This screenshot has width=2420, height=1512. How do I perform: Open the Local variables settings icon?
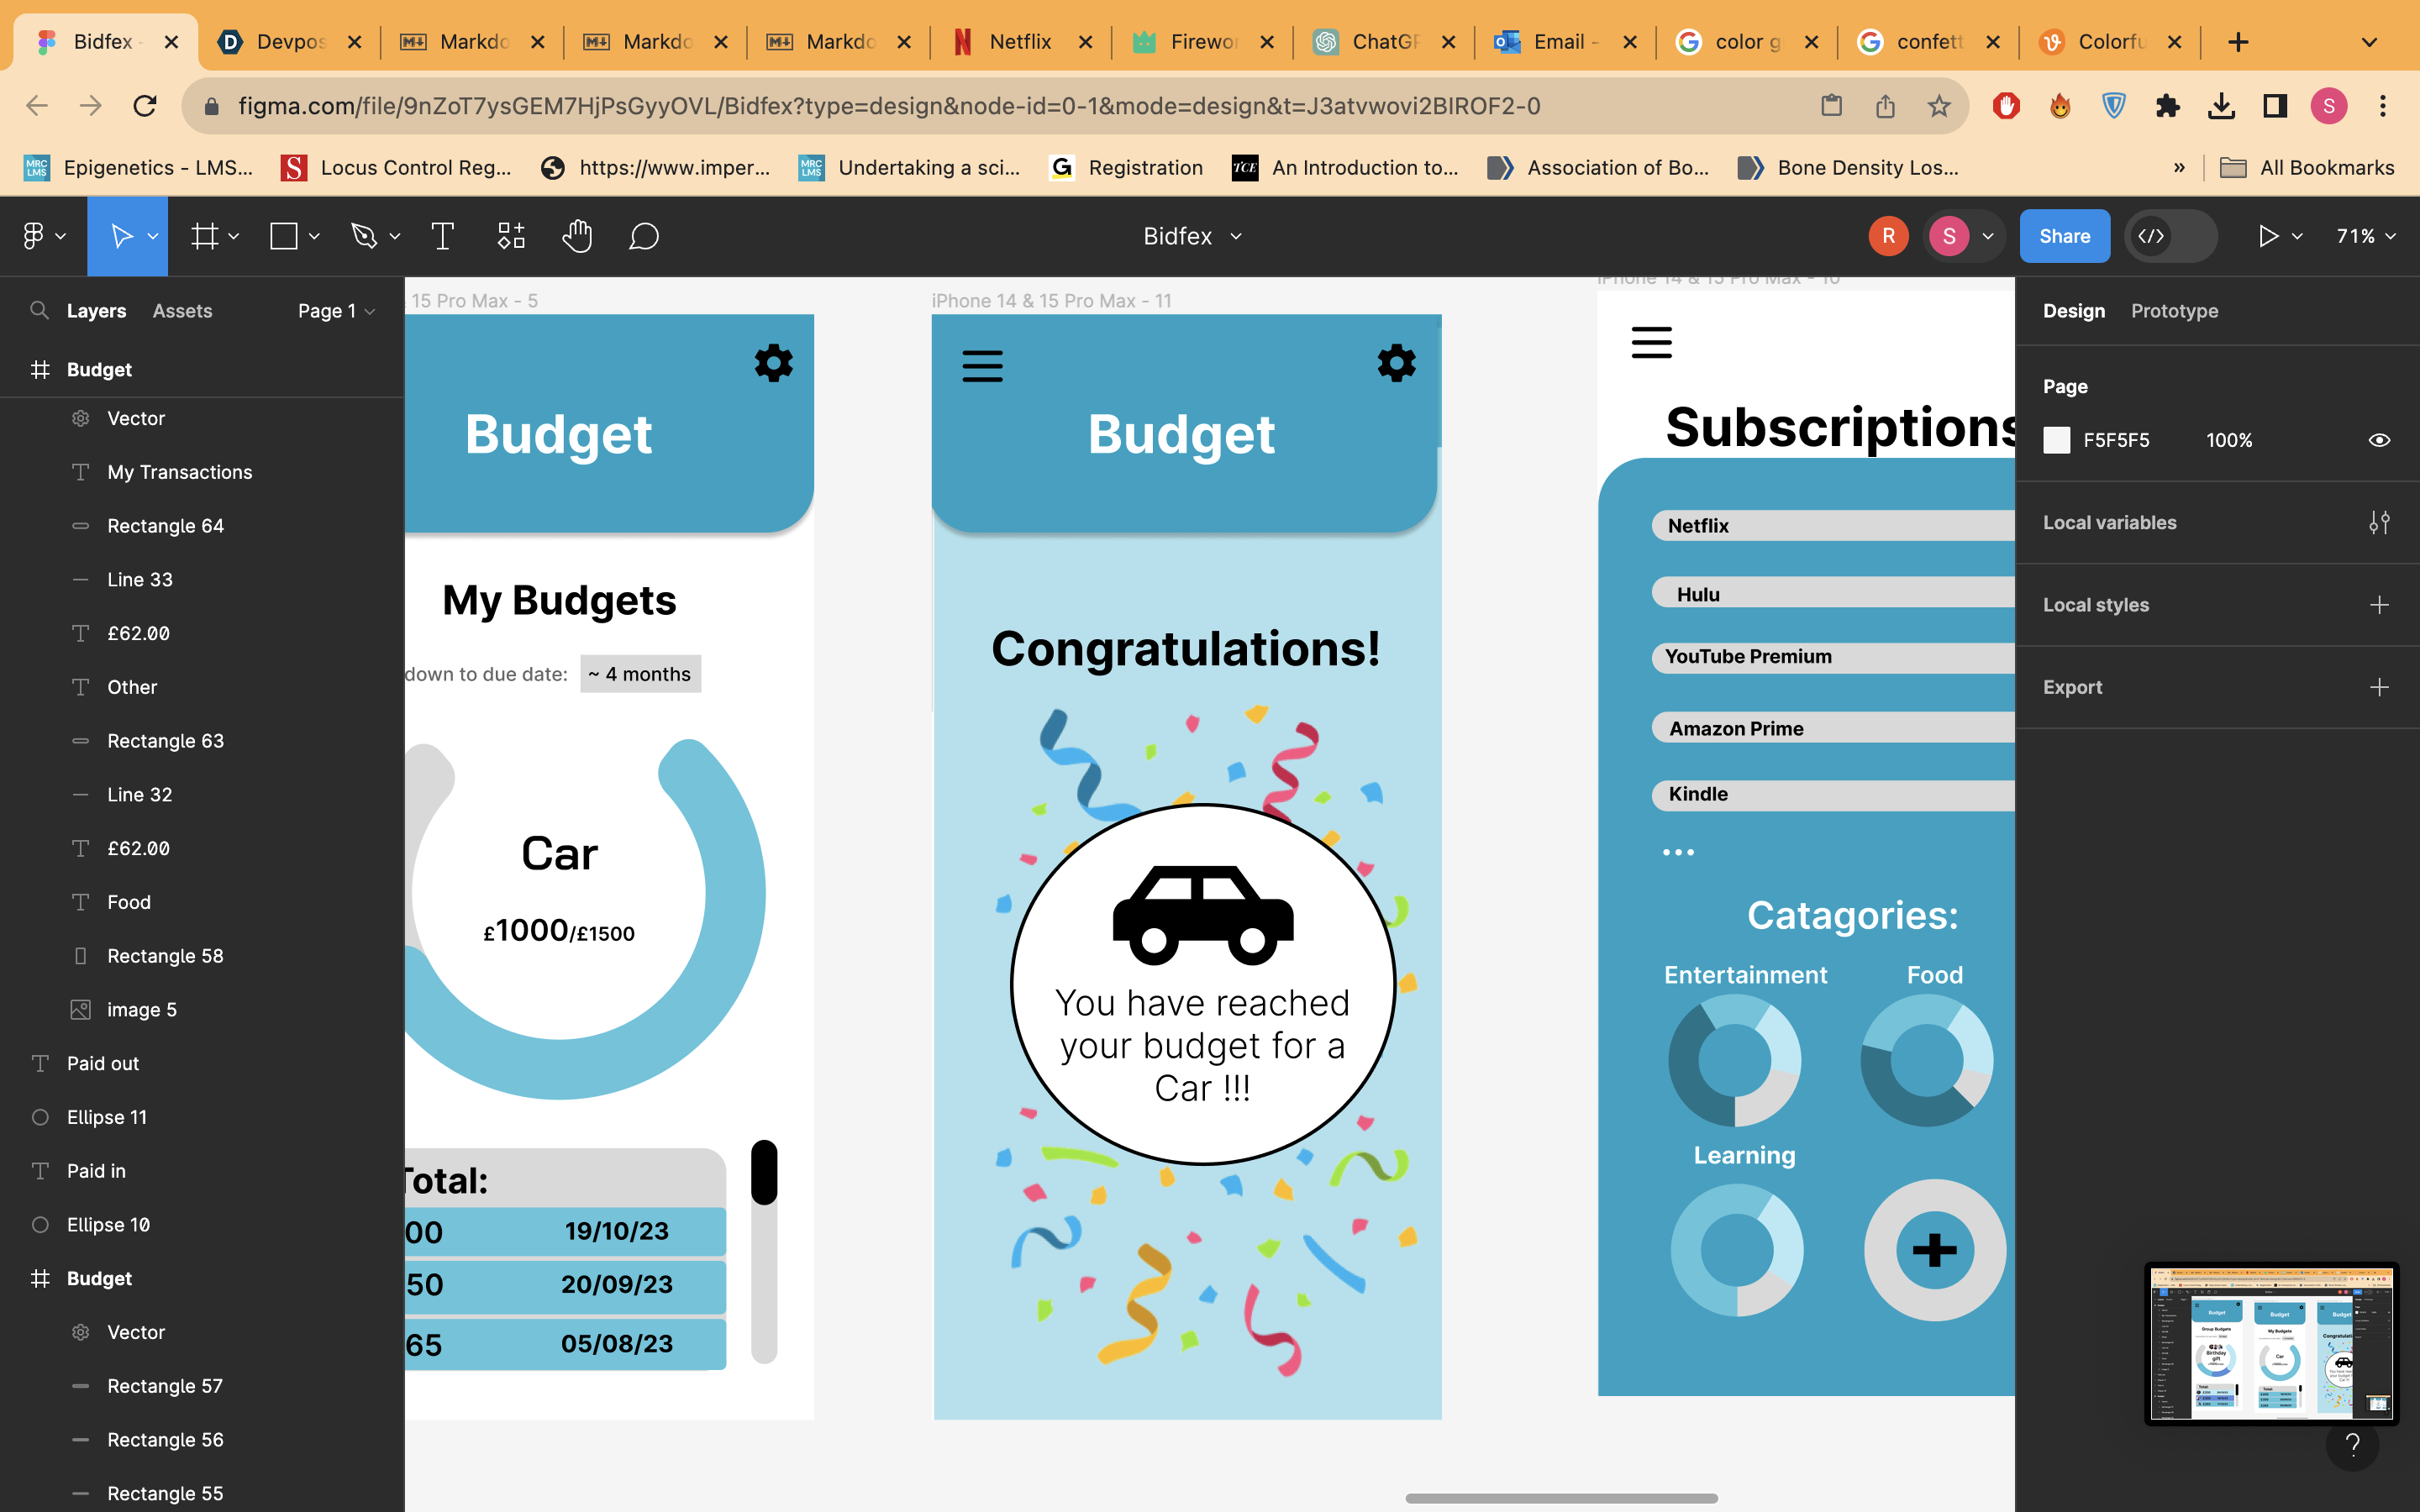point(2379,522)
